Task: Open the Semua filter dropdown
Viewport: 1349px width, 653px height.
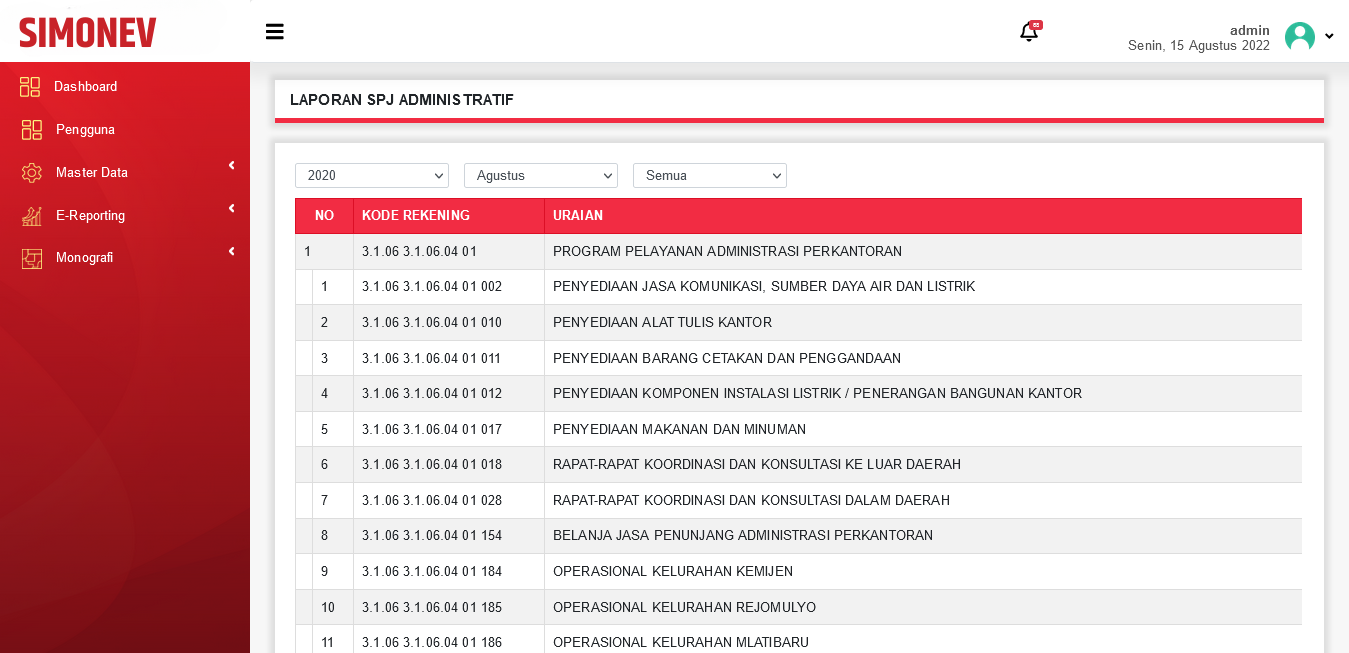Action: click(709, 176)
